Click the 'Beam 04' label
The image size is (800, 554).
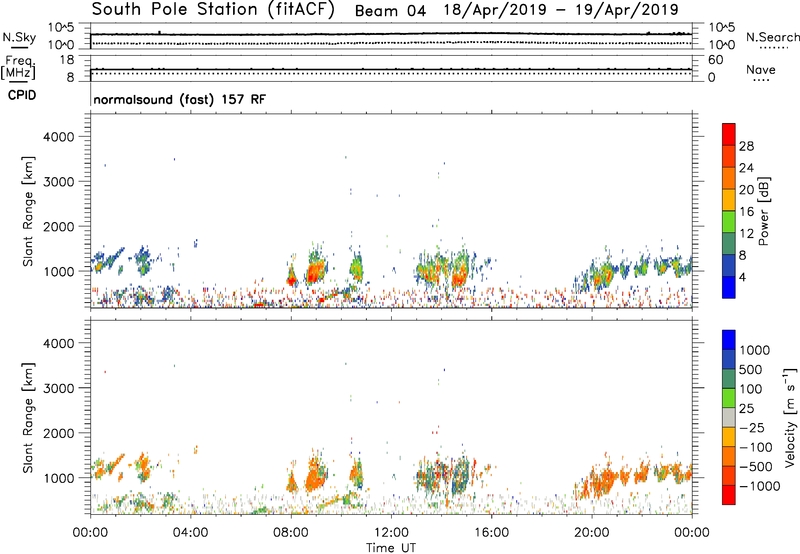390,11
